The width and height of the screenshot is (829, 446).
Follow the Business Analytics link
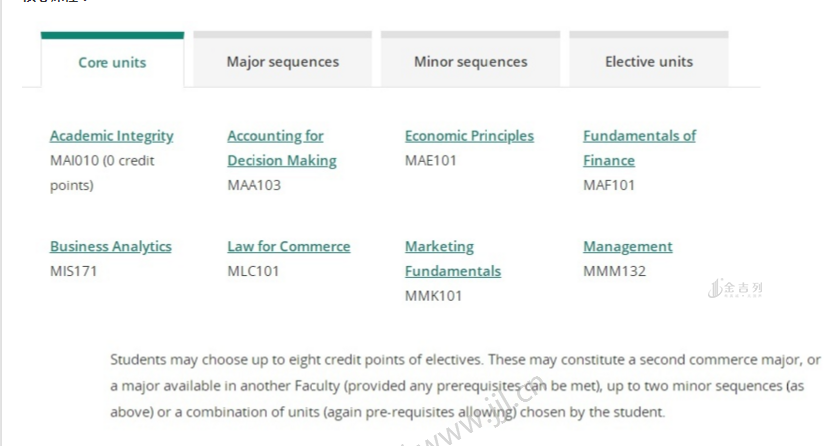coord(110,246)
